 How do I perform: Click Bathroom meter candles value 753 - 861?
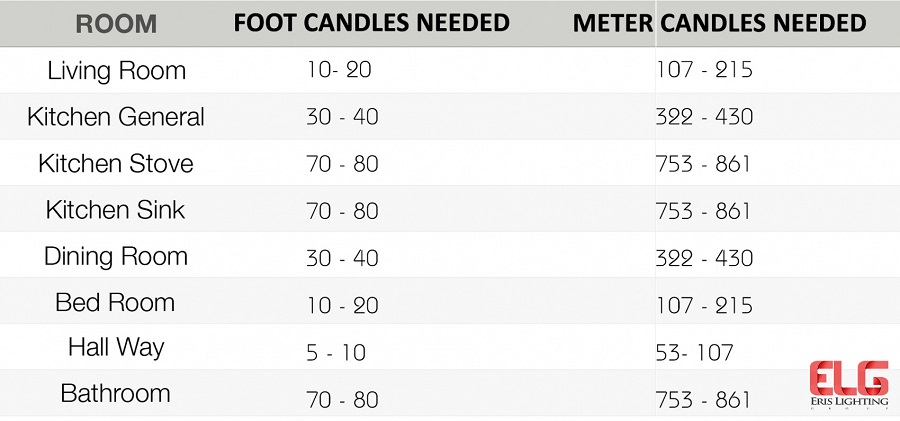704,400
